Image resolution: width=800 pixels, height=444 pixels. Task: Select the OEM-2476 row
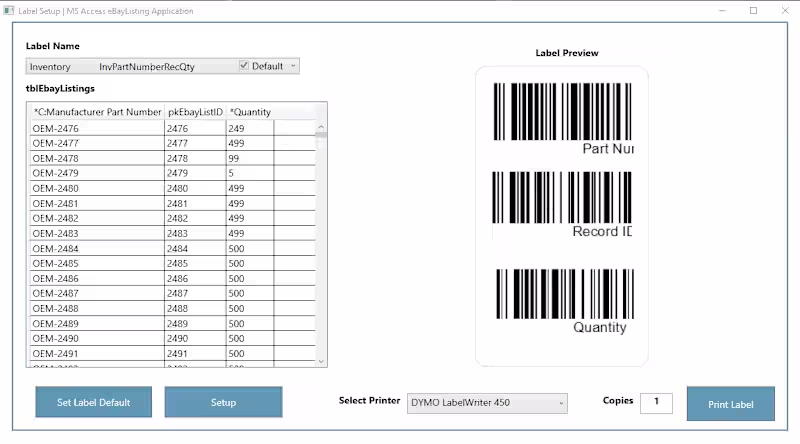tap(173, 128)
